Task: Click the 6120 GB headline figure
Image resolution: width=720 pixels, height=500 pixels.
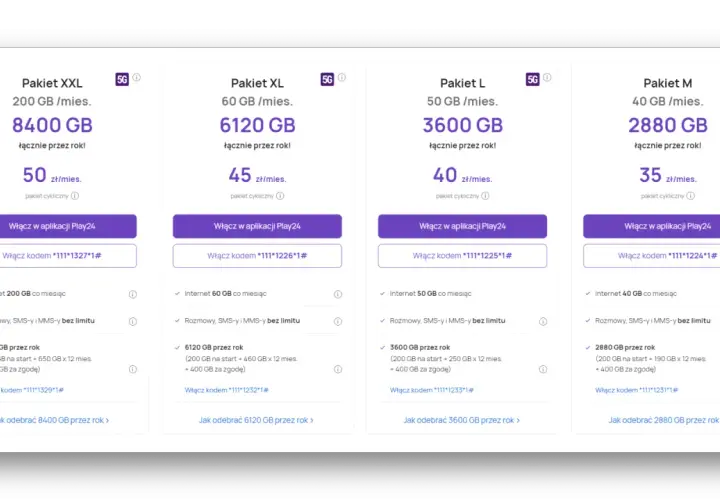Action: point(257,125)
